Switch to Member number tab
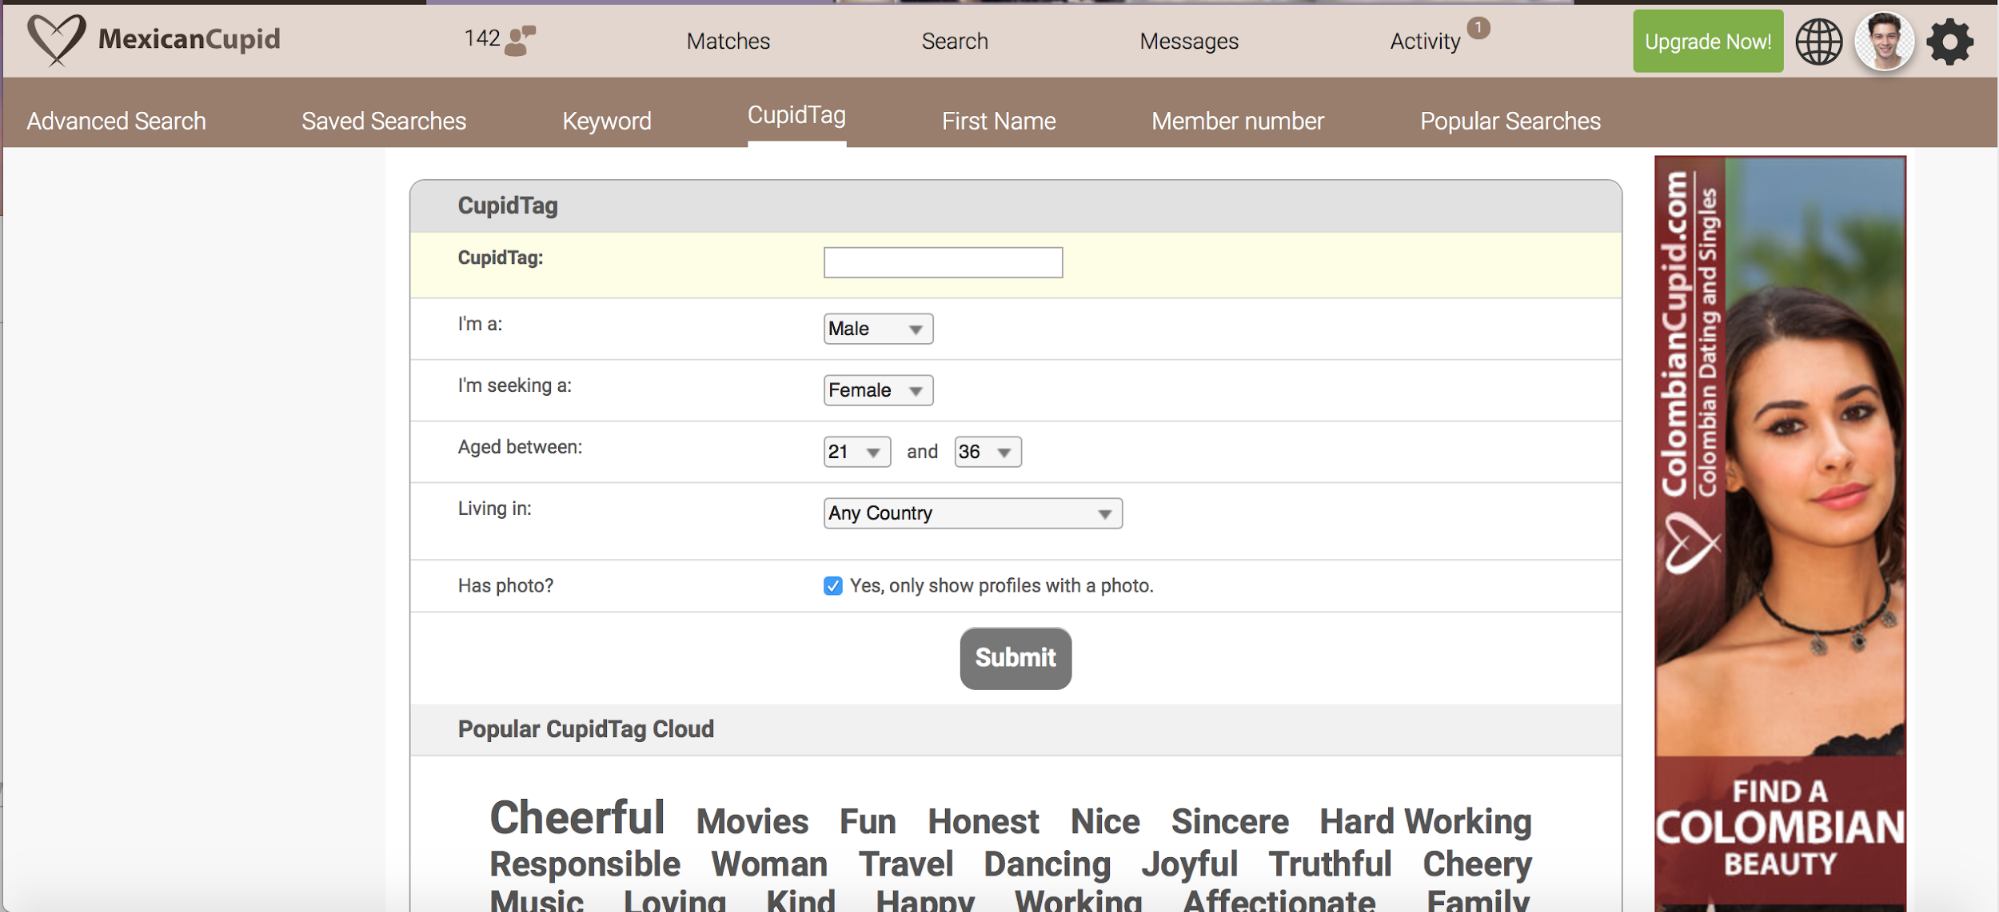The width and height of the screenshot is (1999, 912). [x=1238, y=121]
